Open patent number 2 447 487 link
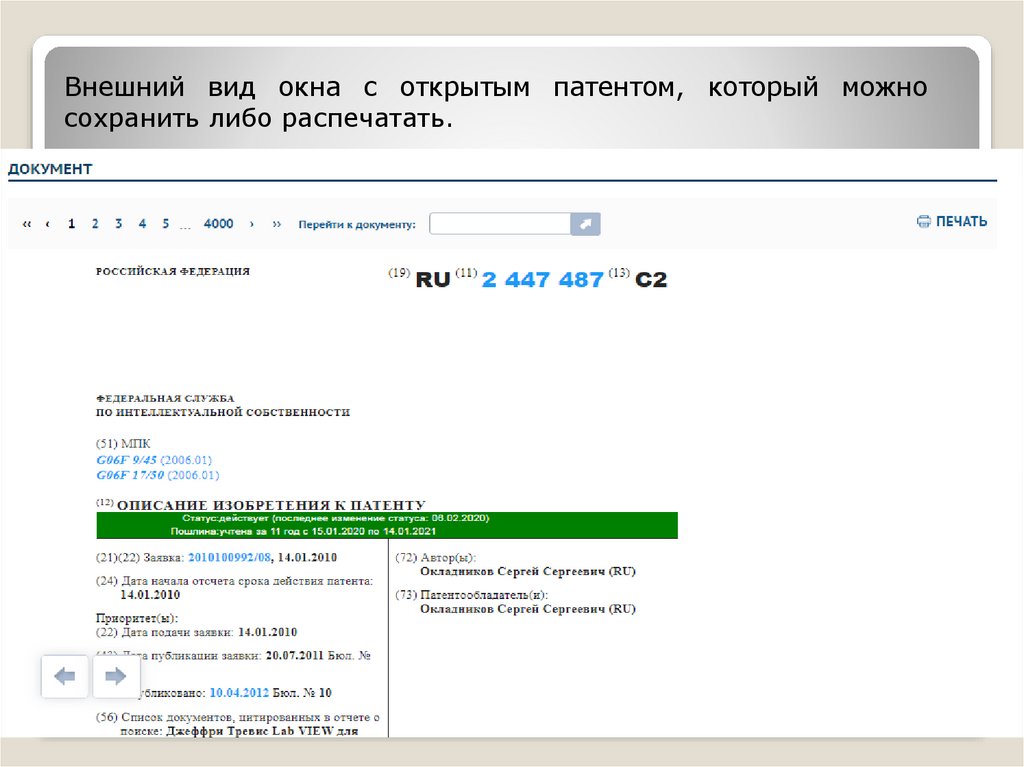The image size is (1024, 767). point(542,280)
